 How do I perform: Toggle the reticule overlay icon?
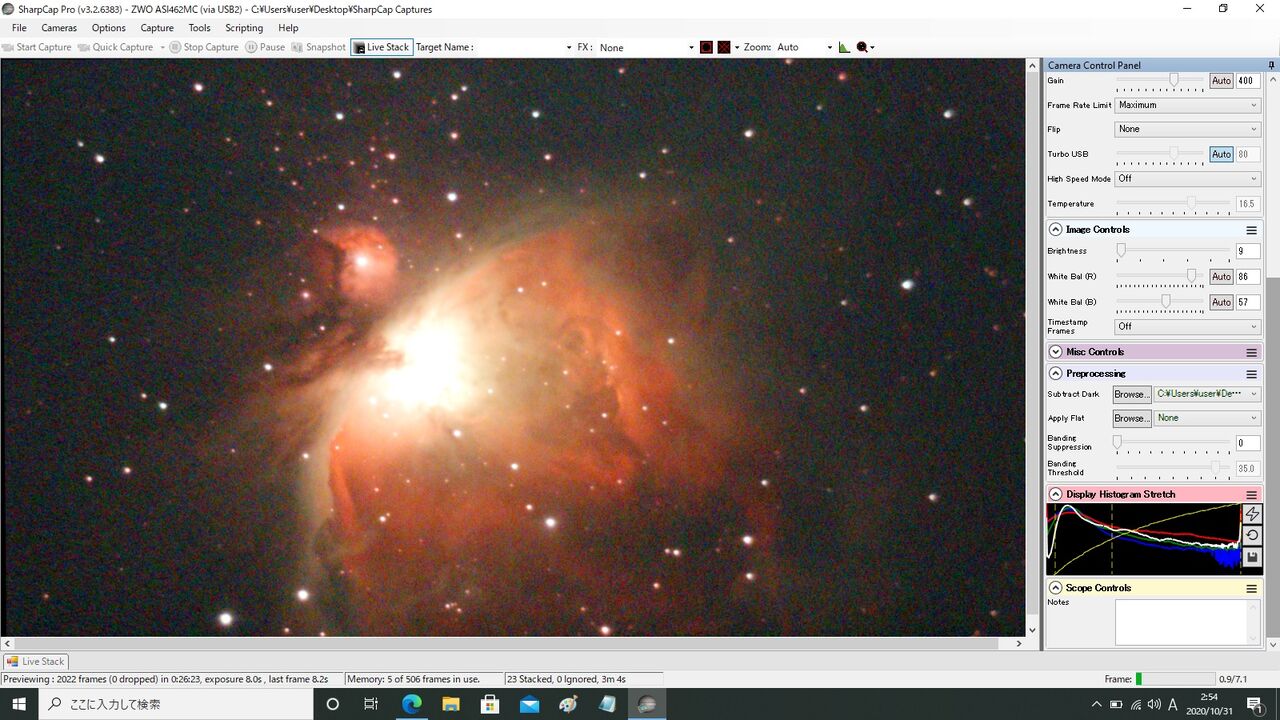coord(706,47)
